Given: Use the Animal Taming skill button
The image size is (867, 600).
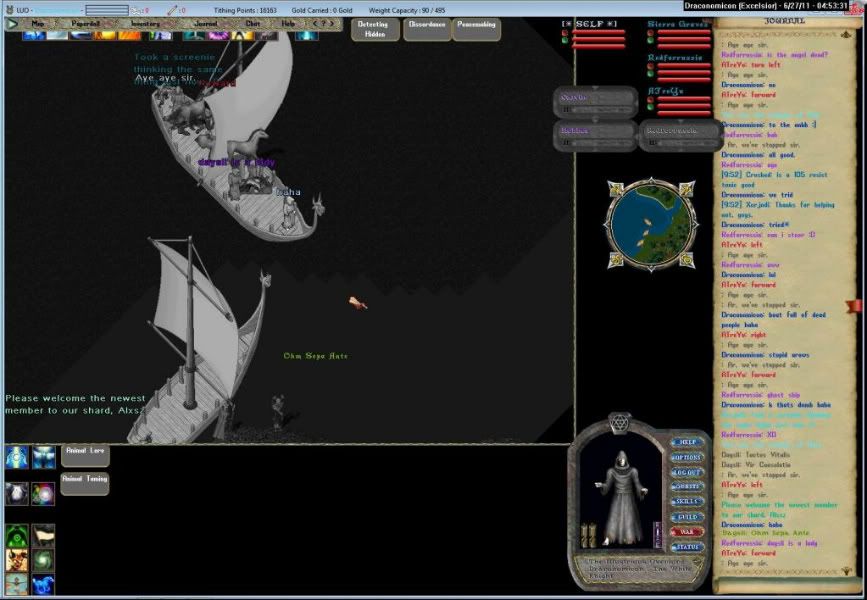Looking at the screenshot, I should click(x=85, y=484).
